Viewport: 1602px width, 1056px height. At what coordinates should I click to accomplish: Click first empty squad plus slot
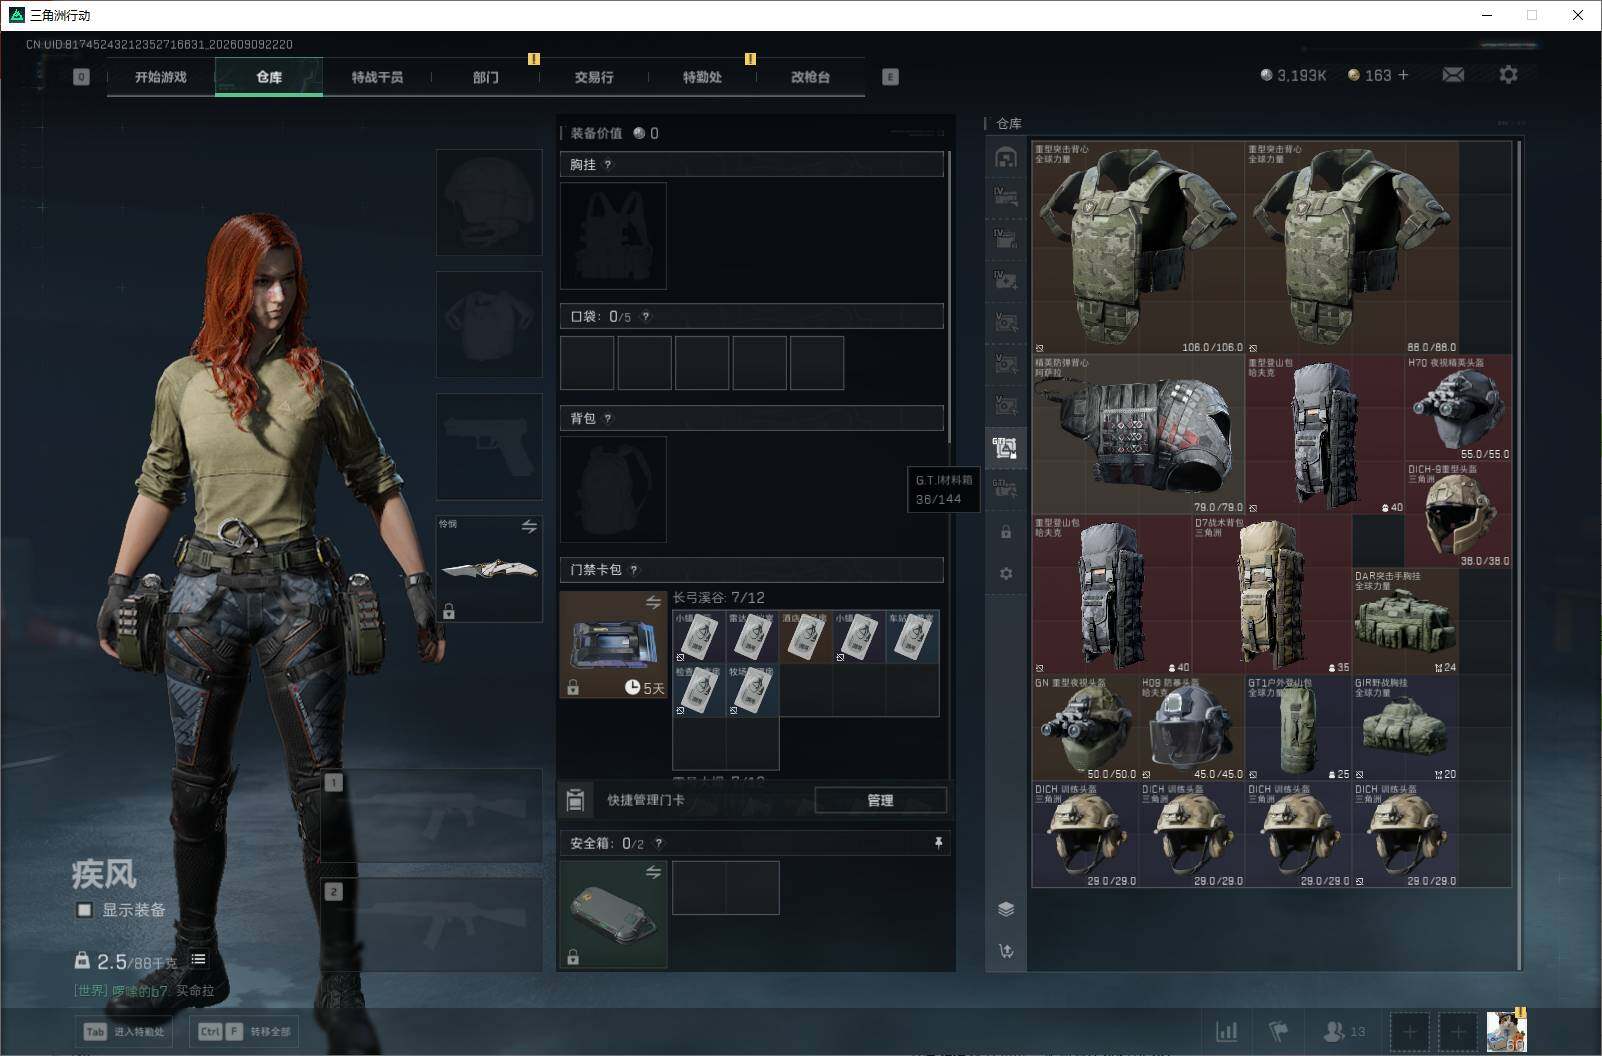tap(1410, 1031)
